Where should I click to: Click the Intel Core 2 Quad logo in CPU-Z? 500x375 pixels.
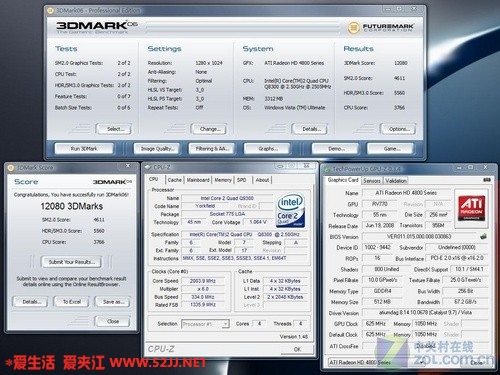coord(290,210)
